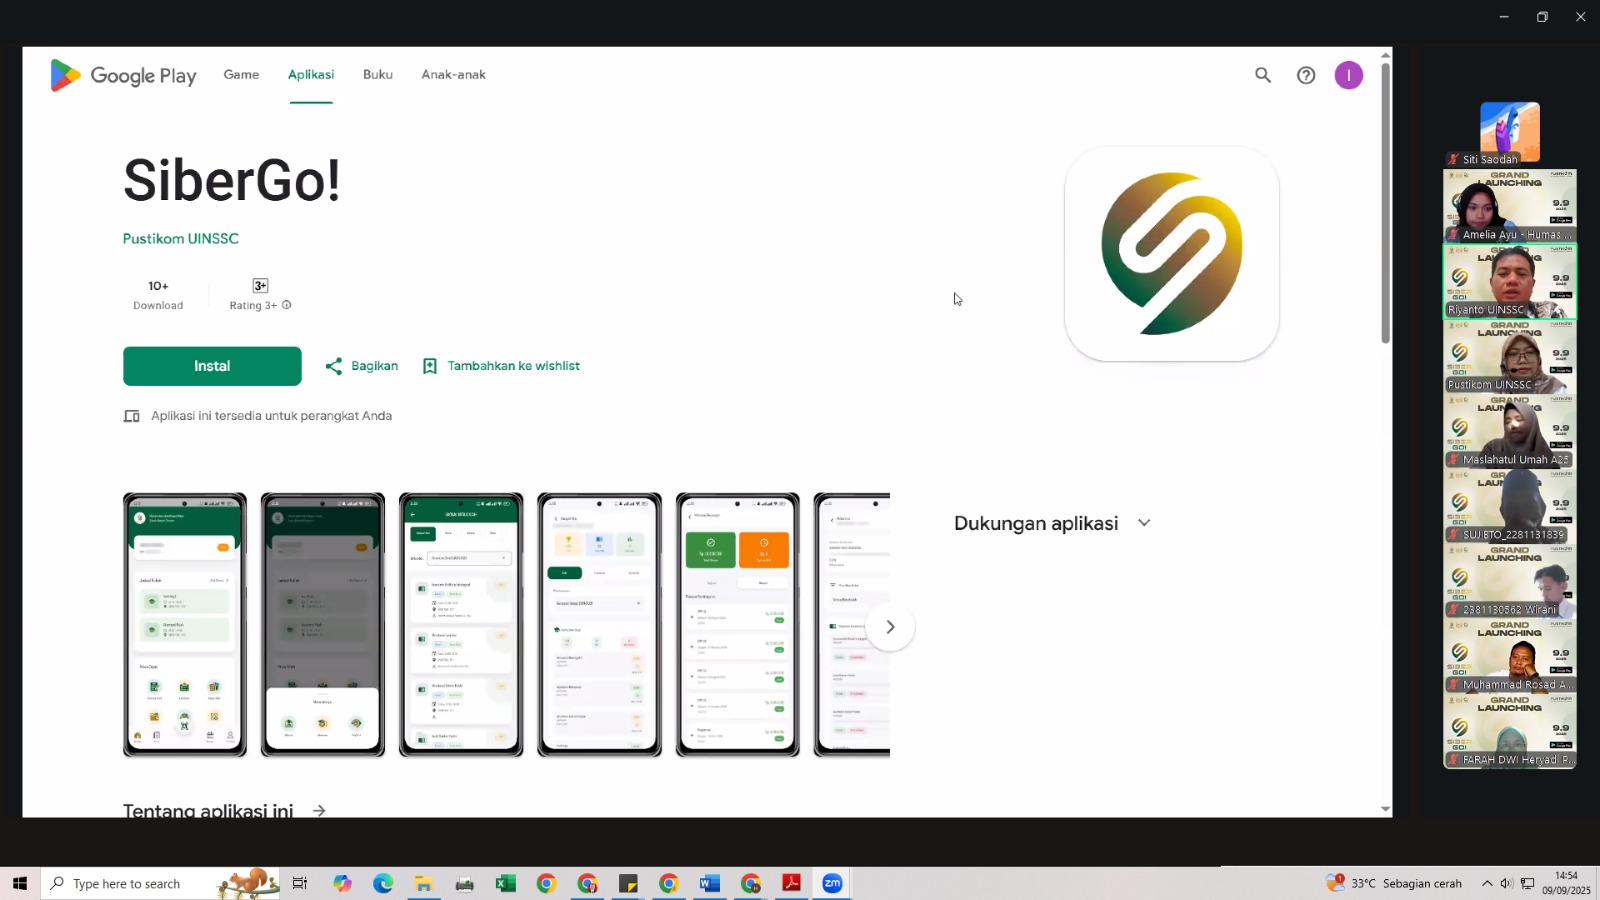Open Google Play search icon
The width and height of the screenshot is (1600, 900).
1263,75
